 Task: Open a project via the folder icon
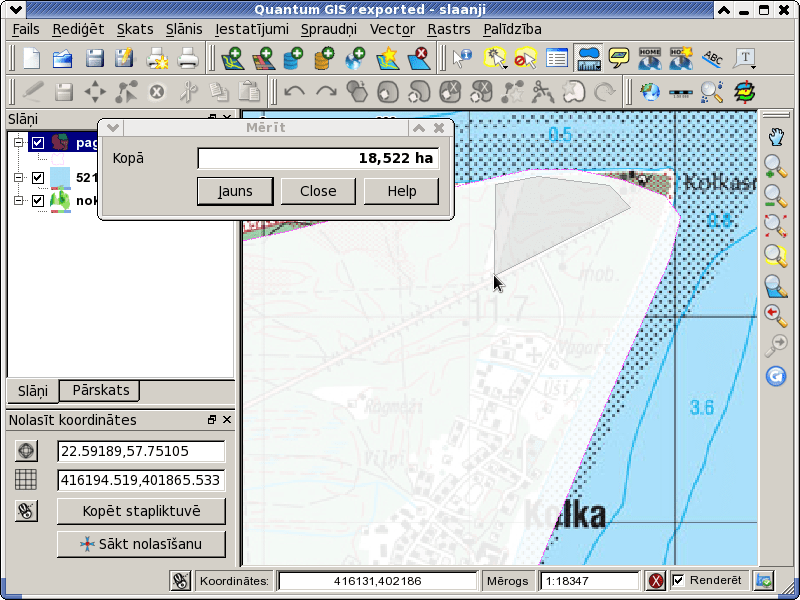tap(63, 58)
